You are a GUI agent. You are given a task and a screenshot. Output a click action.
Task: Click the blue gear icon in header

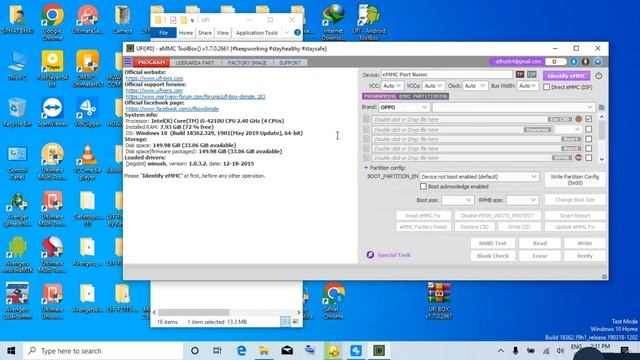click(x=598, y=62)
